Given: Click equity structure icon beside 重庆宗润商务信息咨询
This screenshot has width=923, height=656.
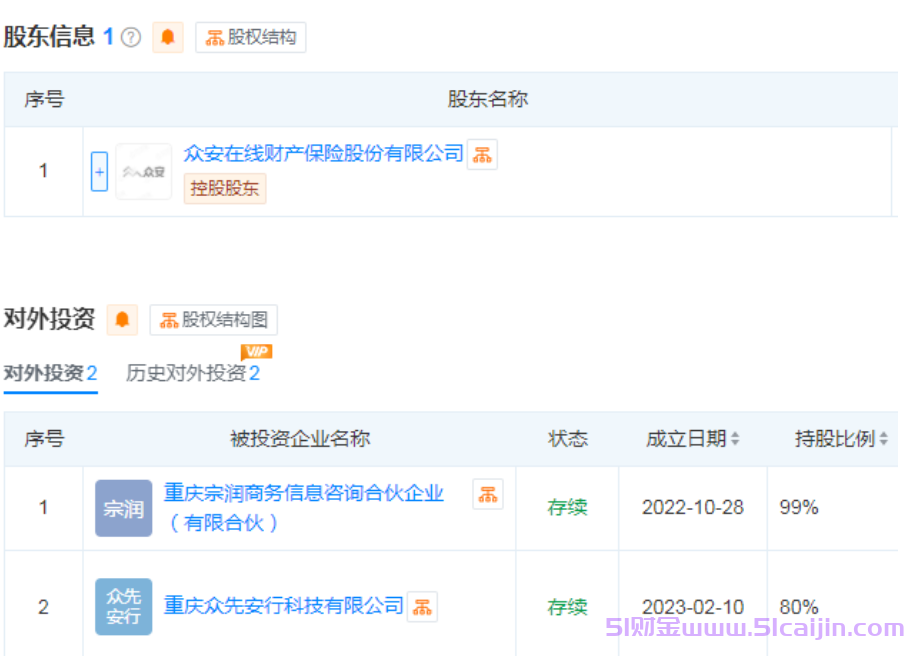Looking at the screenshot, I should click(x=488, y=494).
